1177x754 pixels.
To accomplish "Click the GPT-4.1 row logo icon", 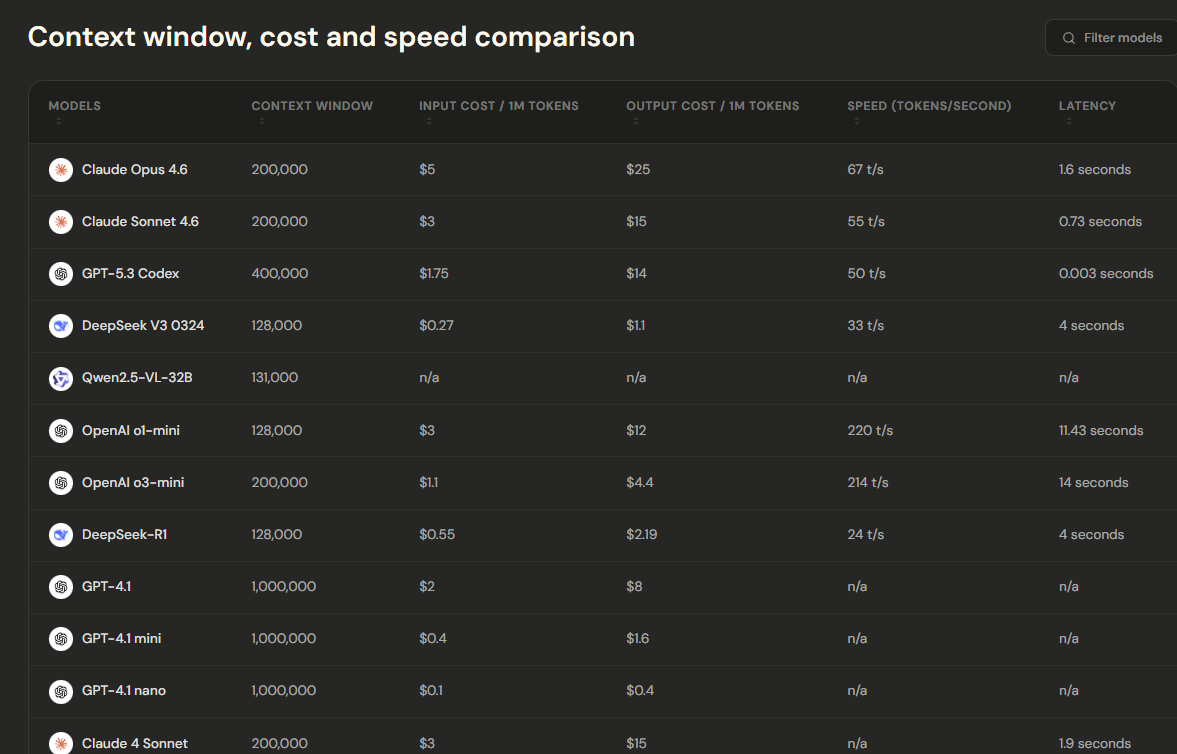I will coord(61,587).
